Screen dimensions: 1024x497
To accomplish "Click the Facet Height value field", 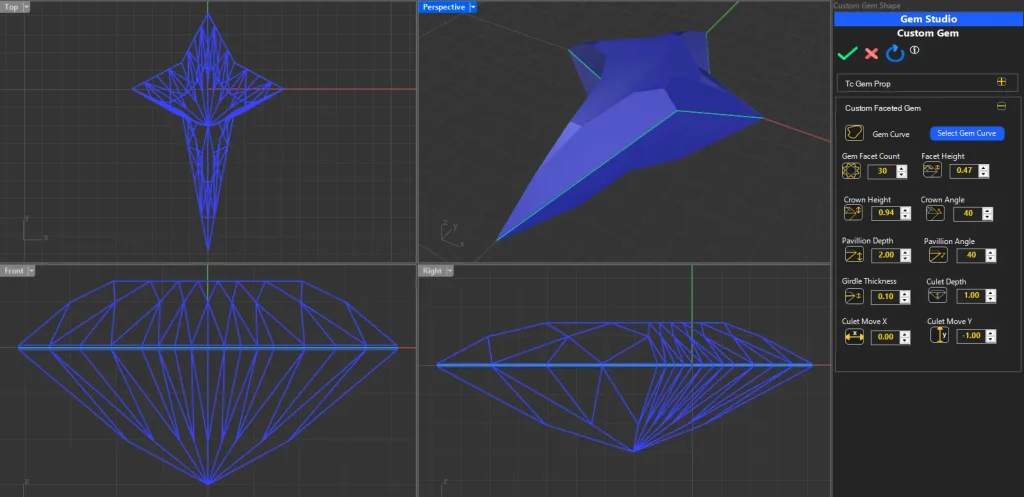I will tap(964, 171).
